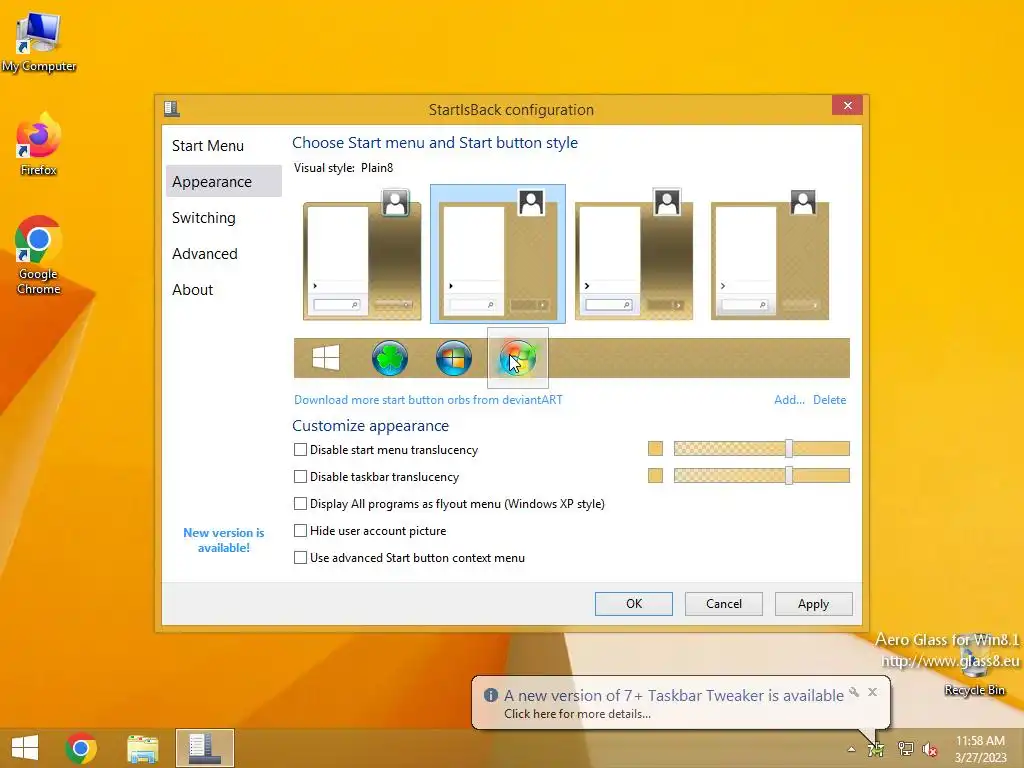Open Download more orbs from deviantART link
This screenshot has height=768, width=1024.
(428, 400)
